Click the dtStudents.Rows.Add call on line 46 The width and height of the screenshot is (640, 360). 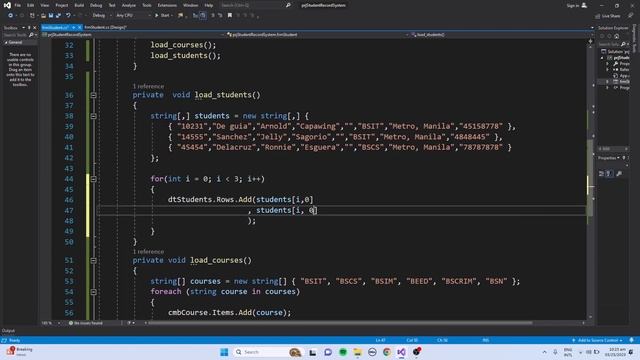tap(210, 200)
